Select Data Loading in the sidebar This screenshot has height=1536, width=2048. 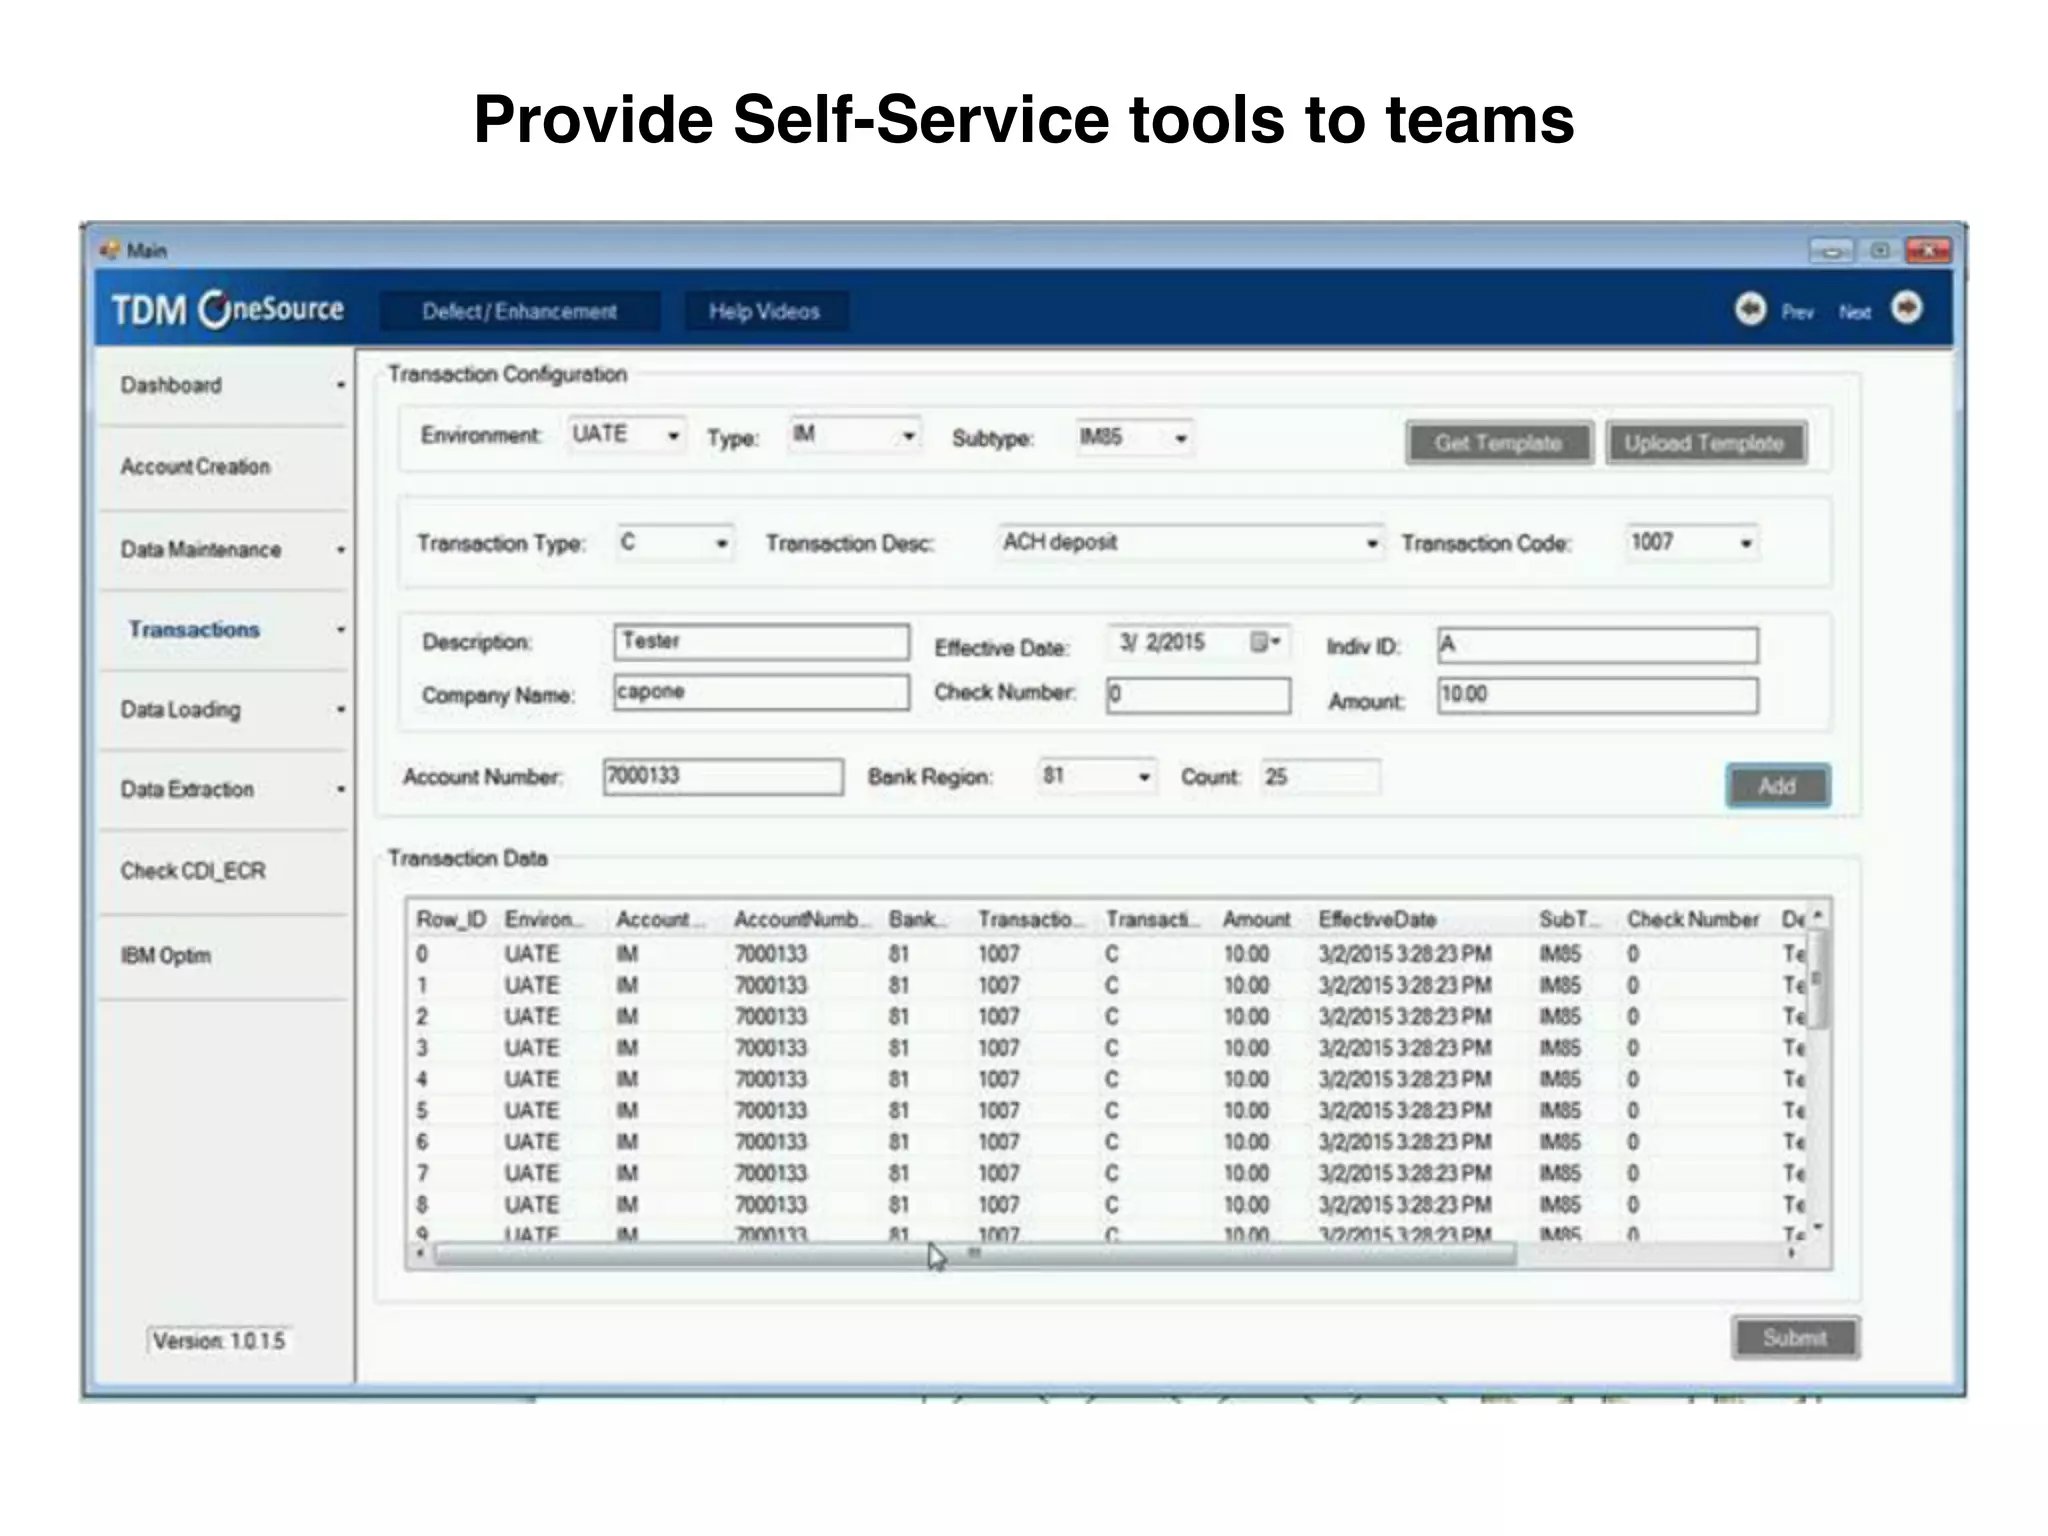pyautogui.click(x=181, y=710)
